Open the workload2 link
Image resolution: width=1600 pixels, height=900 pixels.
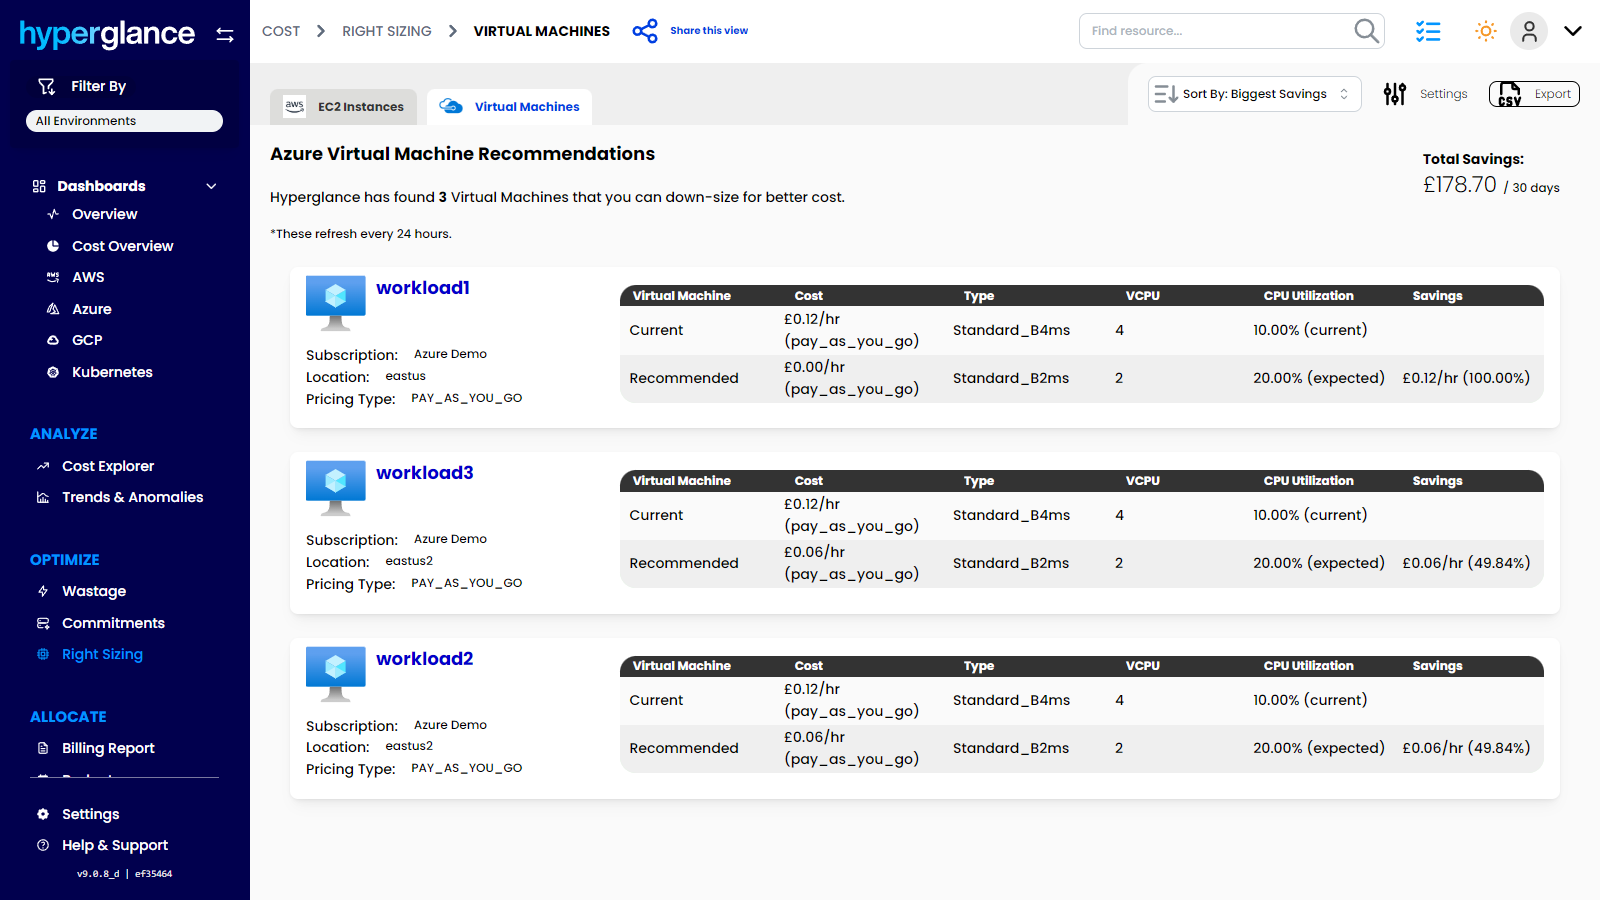425,659
